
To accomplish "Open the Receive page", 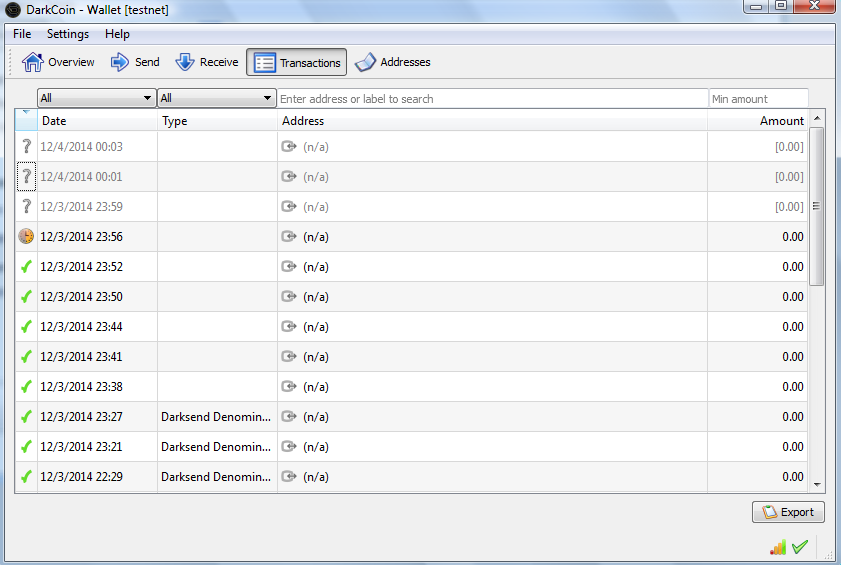I will (206, 62).
